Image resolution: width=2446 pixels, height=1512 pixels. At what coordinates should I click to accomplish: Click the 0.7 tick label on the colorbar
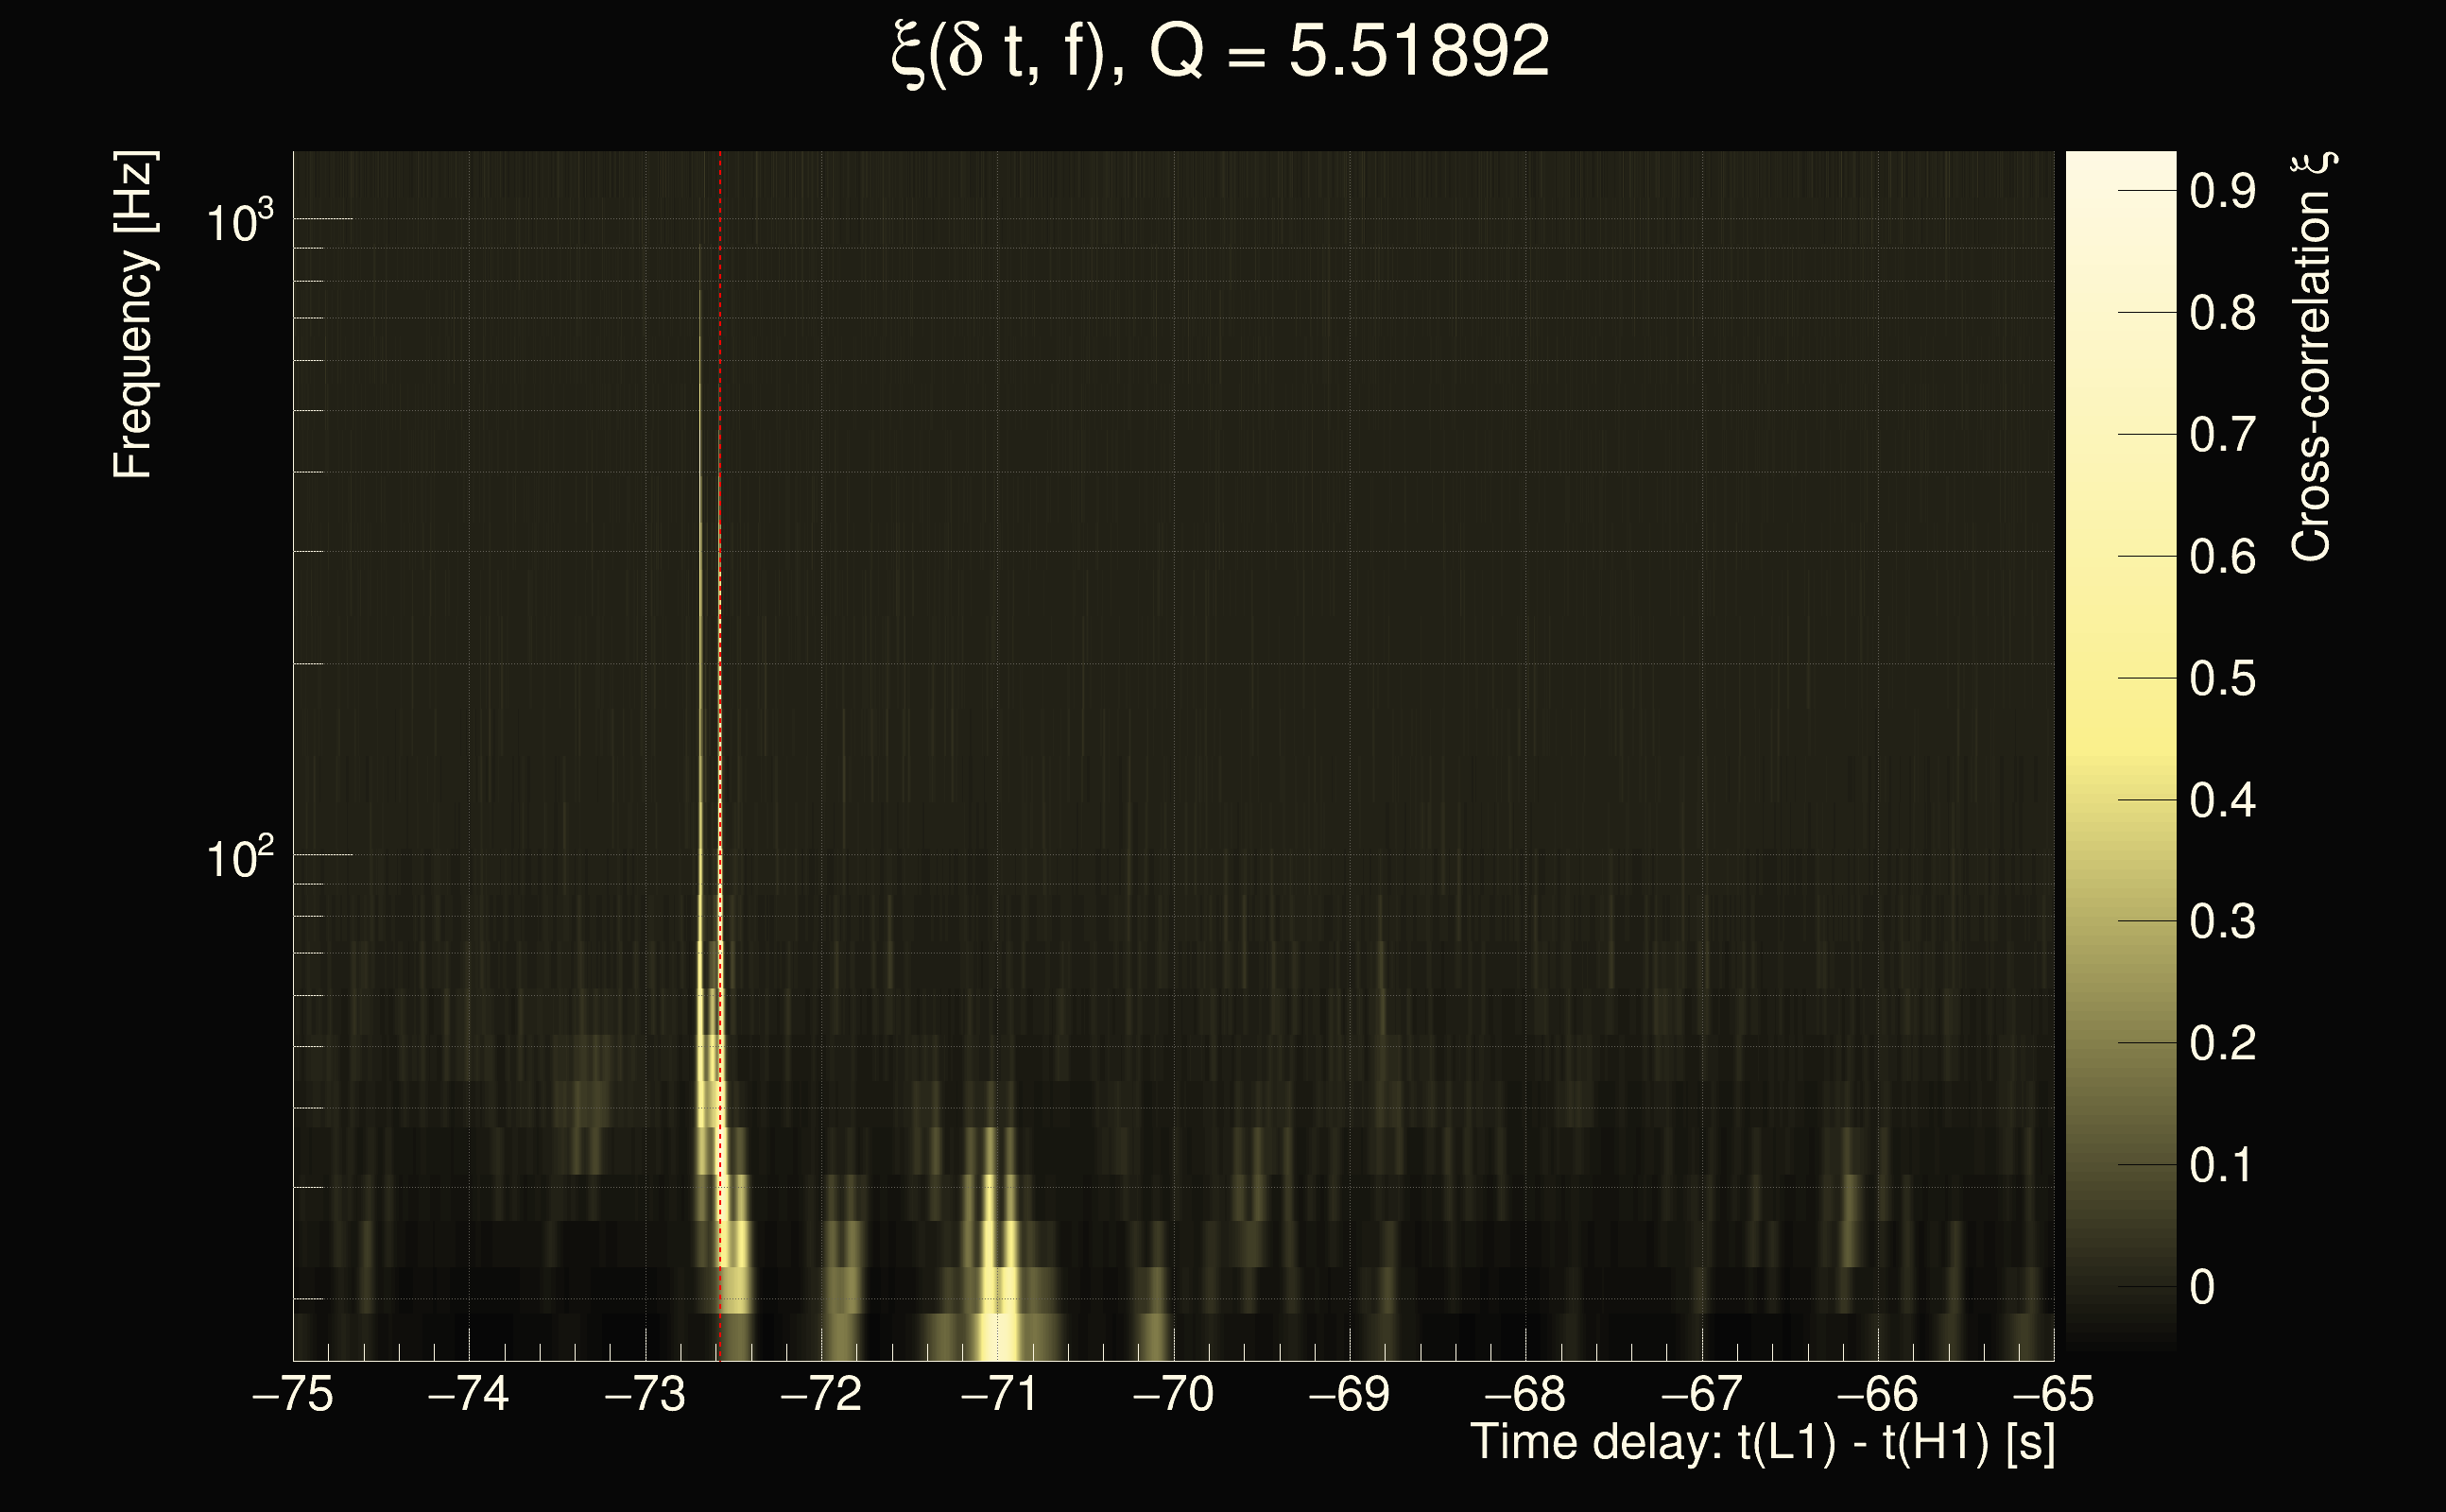2222,435
